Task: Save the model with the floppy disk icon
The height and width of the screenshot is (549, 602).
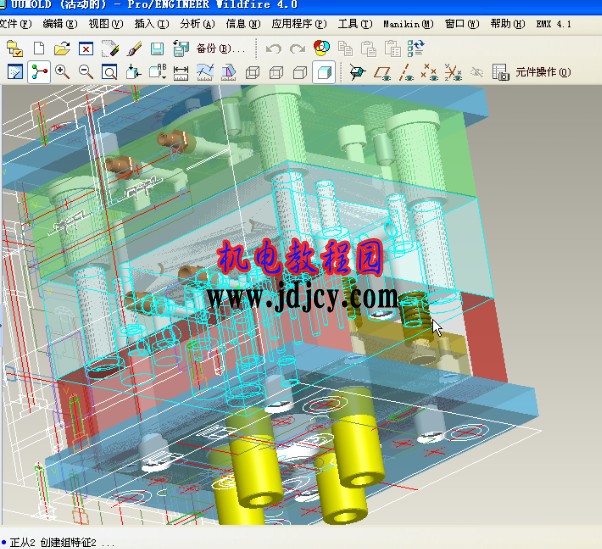Action: 157,49
